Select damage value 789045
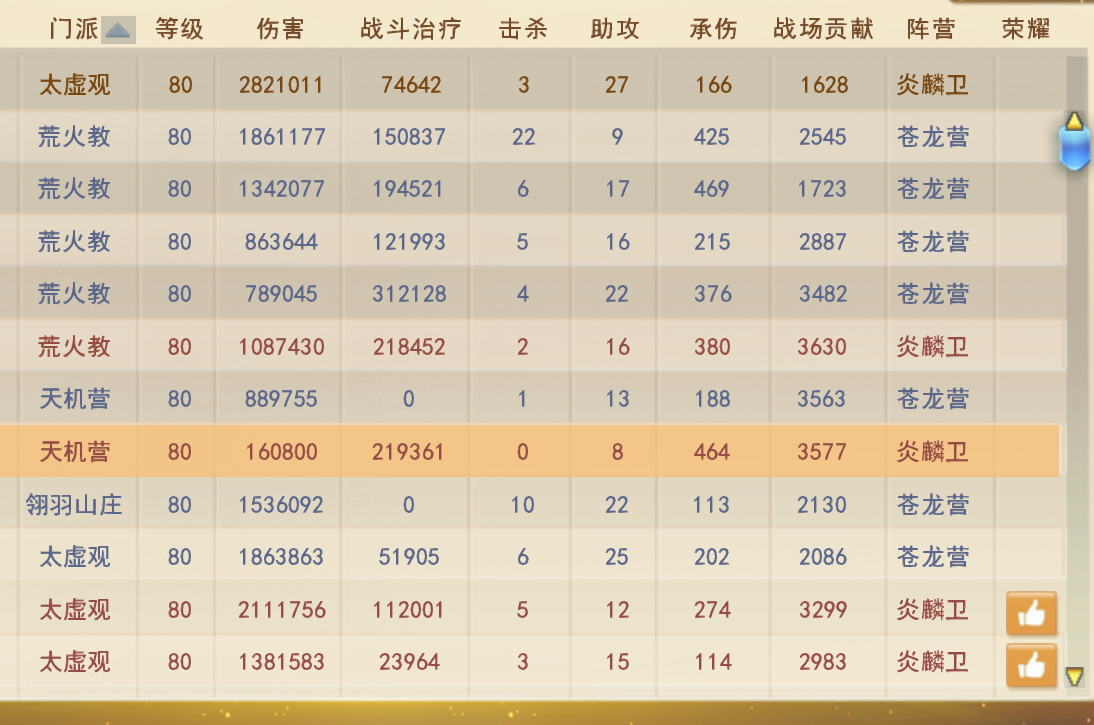Image resolution: width=1094 pixels, height=725 pixels. click(281, 294)
